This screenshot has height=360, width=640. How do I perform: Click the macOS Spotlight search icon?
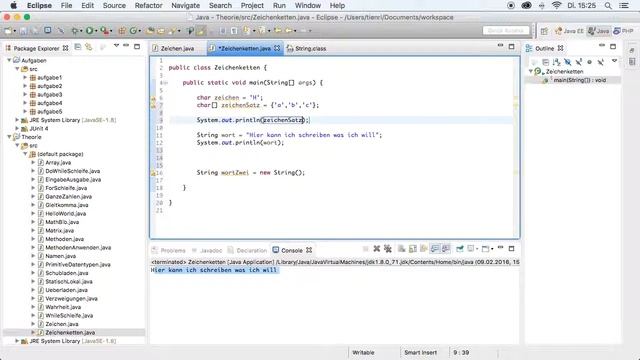tap(608, 5)
